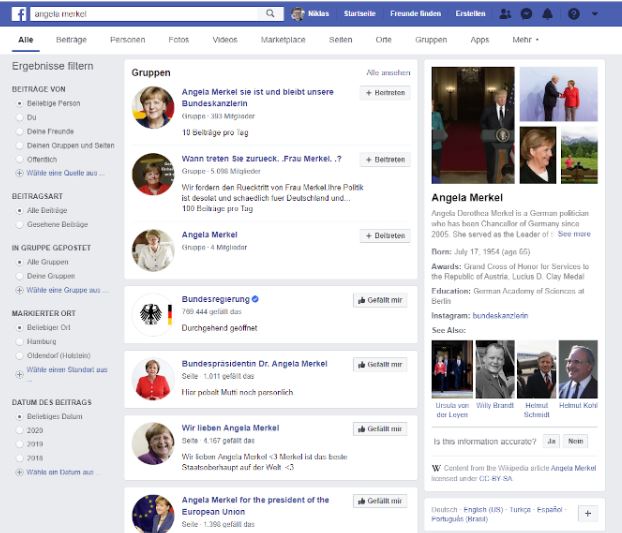Select 2019 date radio button
The height and width of the screenshot is (533, 622).
tap(19, 444)
